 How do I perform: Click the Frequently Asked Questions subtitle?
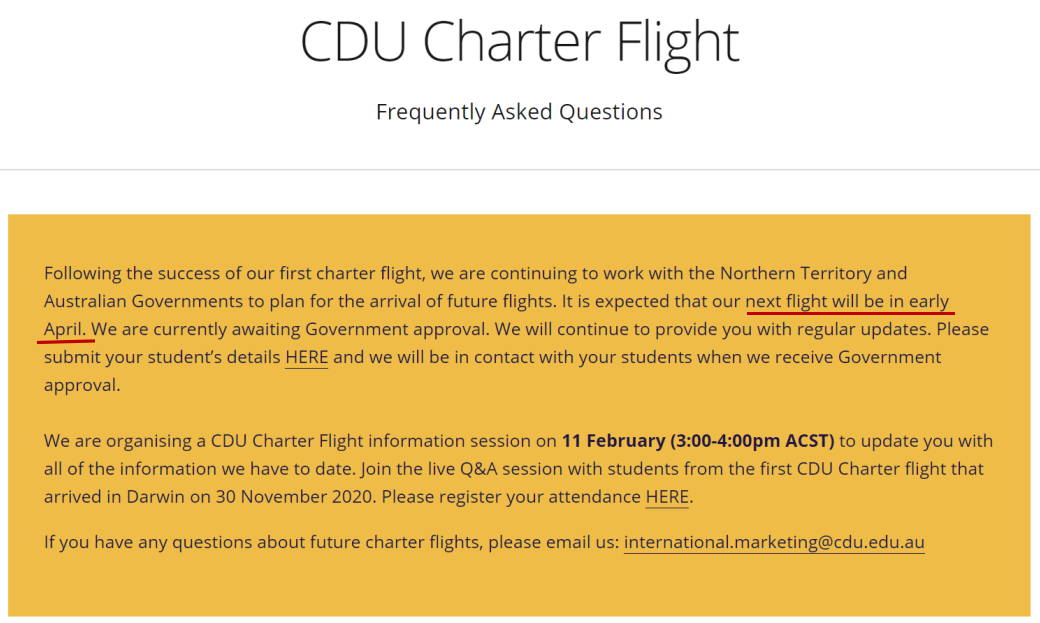pyautogui.click(x=519, y=111)
